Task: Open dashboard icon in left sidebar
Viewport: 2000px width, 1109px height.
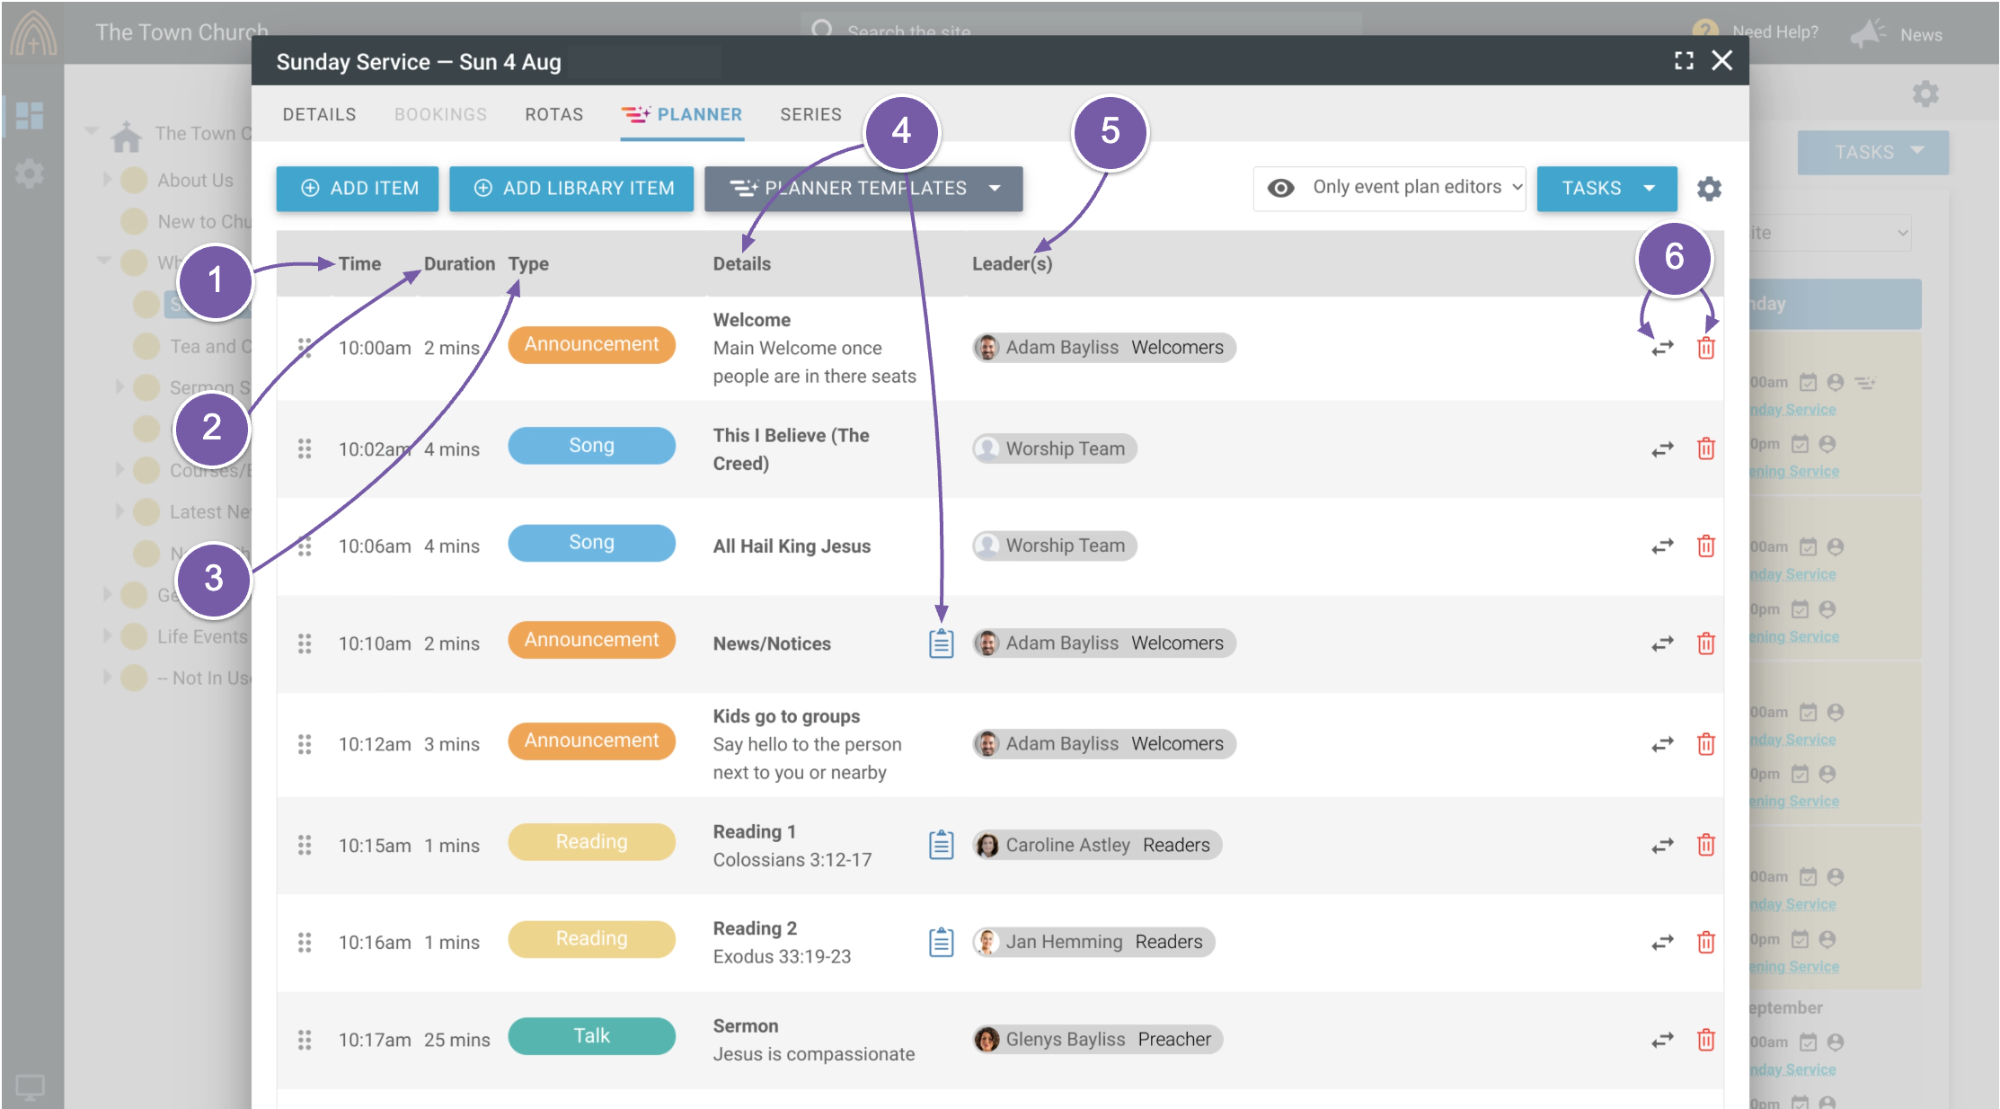Action: point(30,116)
